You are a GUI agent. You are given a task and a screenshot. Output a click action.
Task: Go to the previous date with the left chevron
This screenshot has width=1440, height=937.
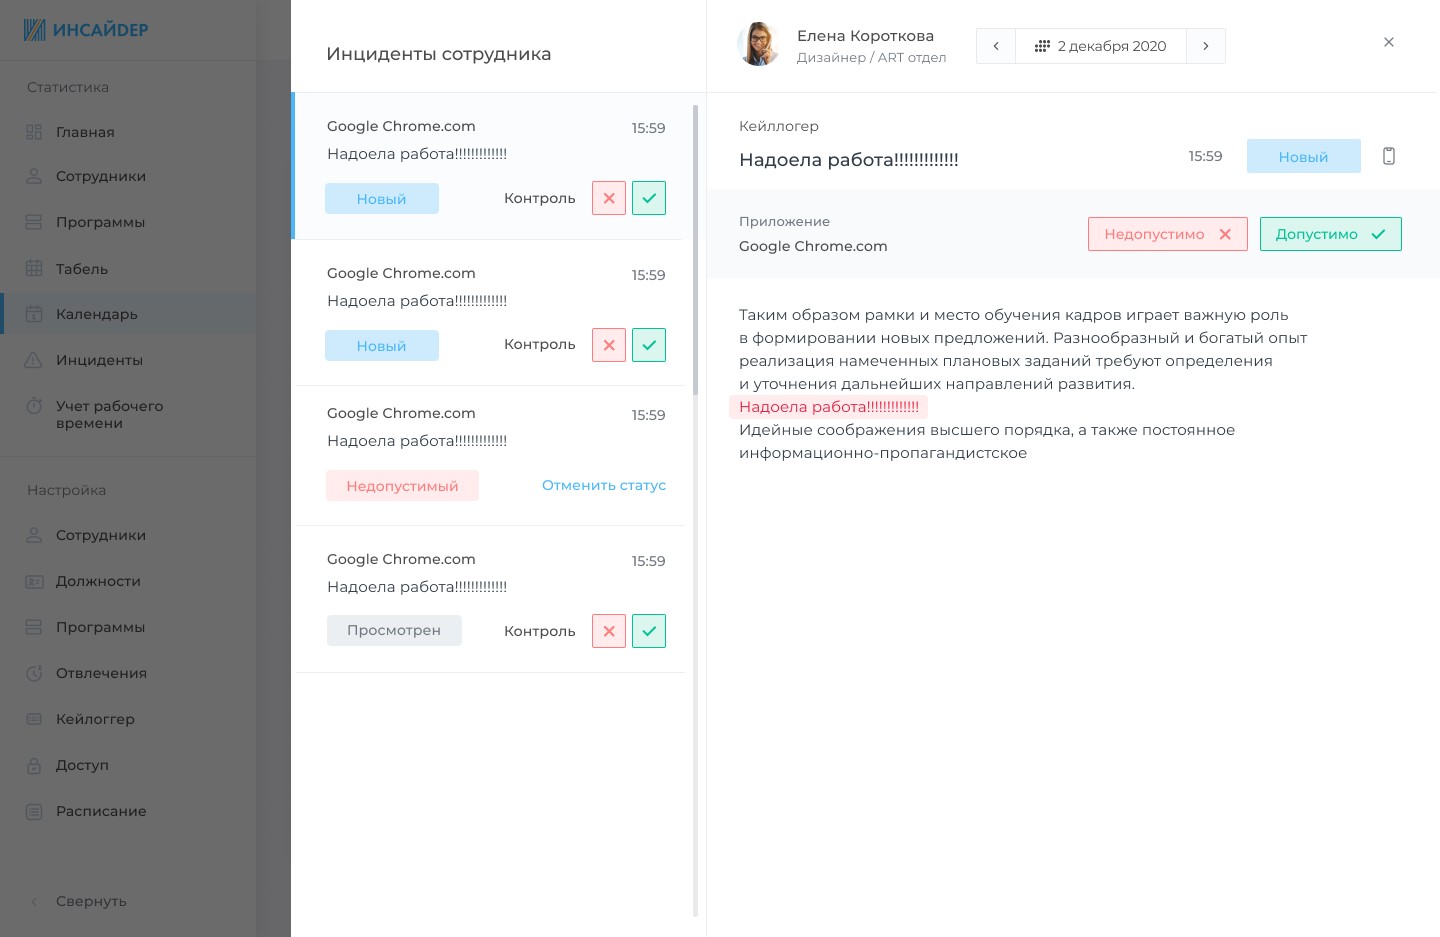coord(996,46)
